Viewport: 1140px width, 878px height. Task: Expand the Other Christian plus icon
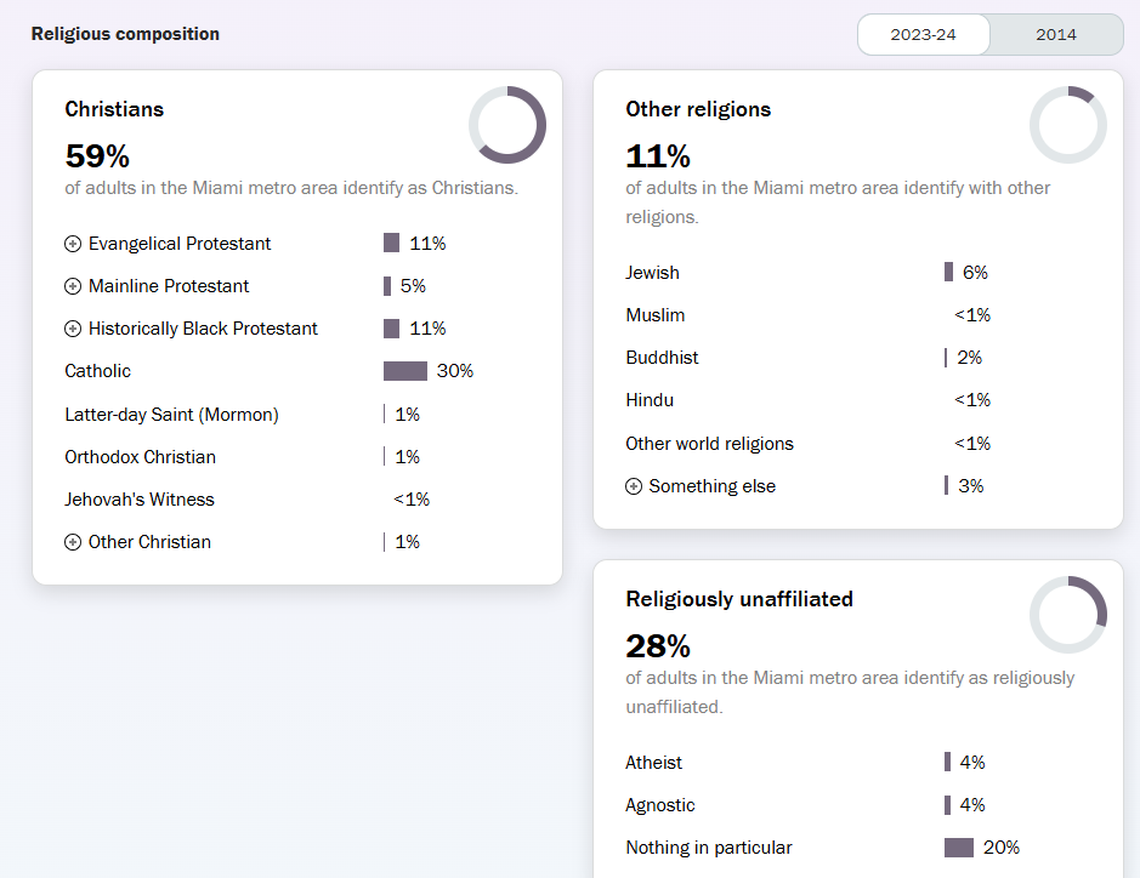point(73,543)
